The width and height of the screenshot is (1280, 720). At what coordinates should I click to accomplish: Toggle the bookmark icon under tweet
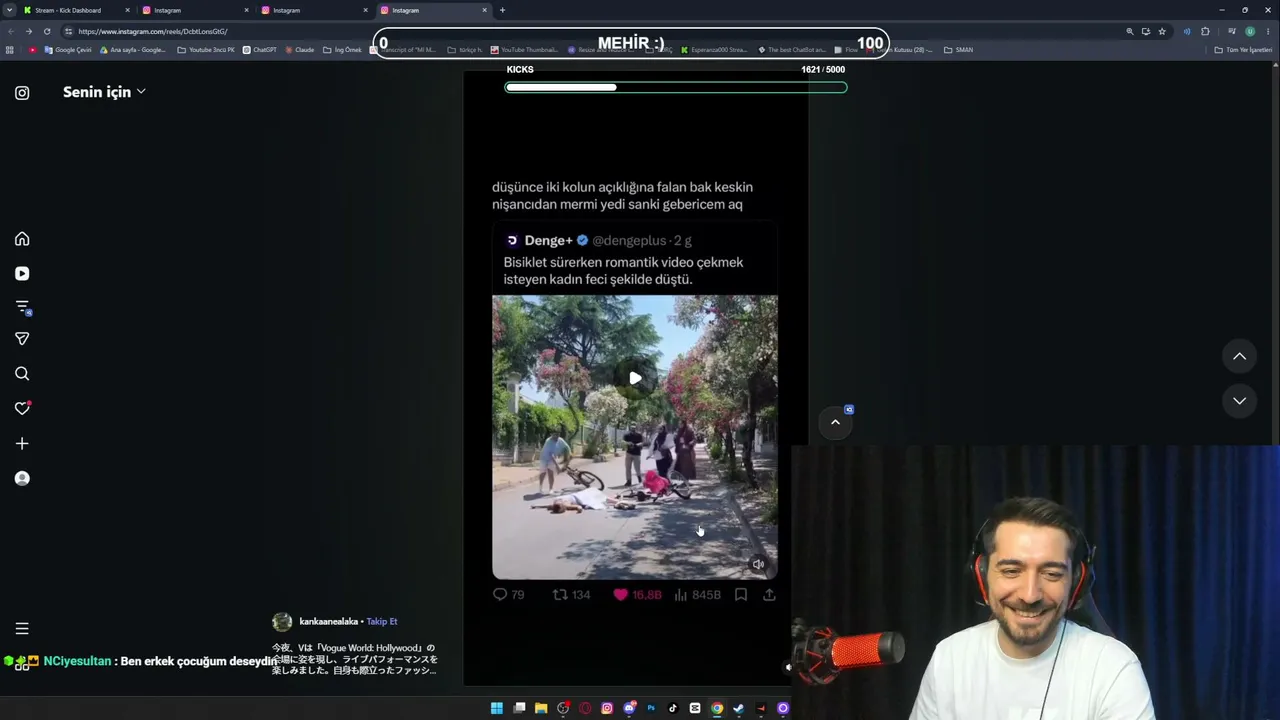(x=741, y=594)
